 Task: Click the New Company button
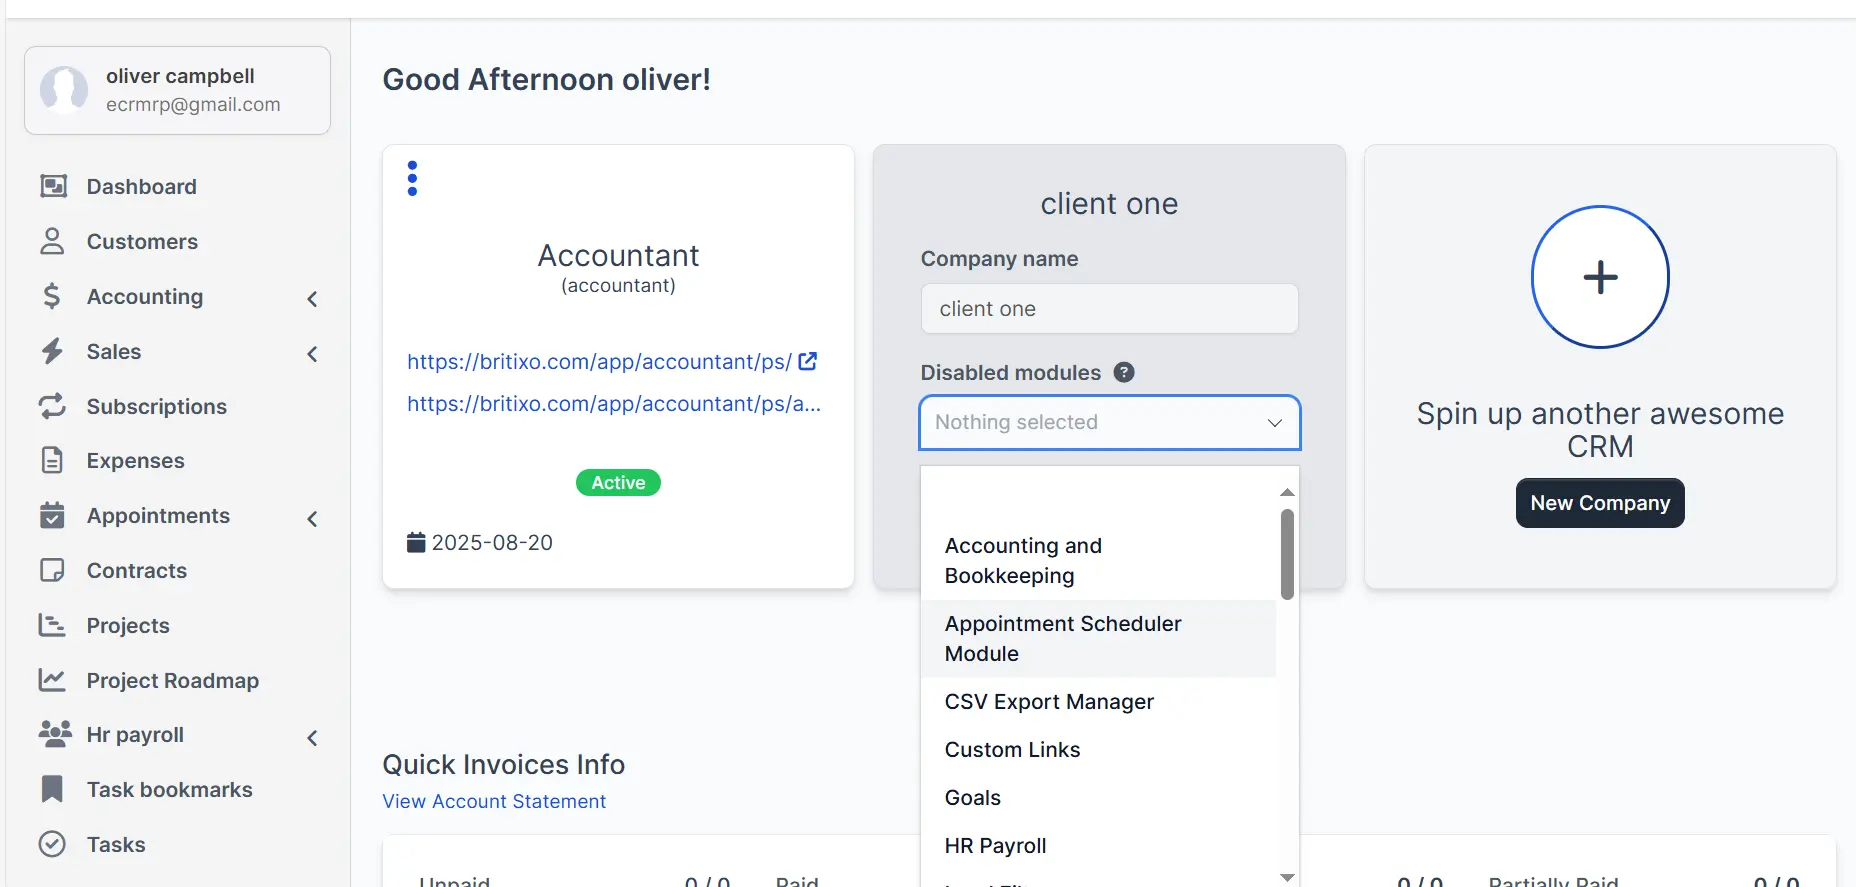point(1598,503)
